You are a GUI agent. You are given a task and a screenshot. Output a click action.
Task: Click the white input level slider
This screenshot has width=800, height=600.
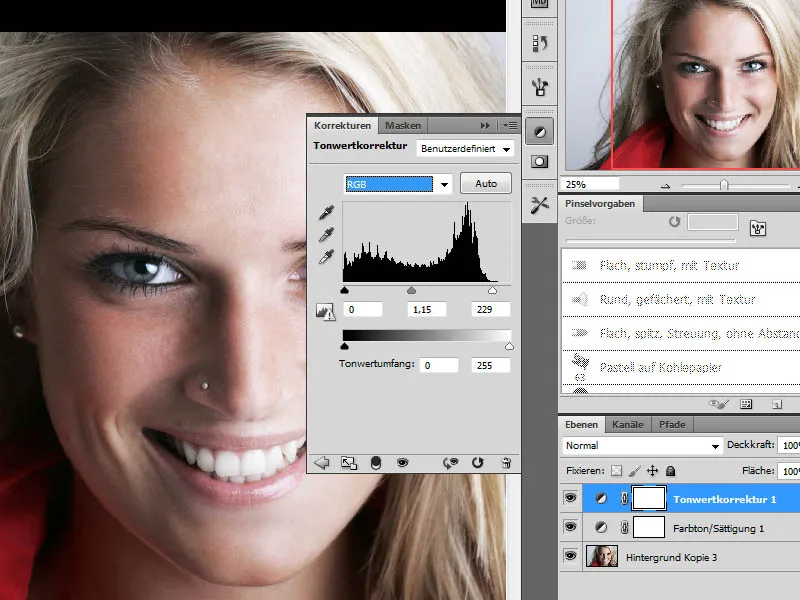[x=492, y=290]
